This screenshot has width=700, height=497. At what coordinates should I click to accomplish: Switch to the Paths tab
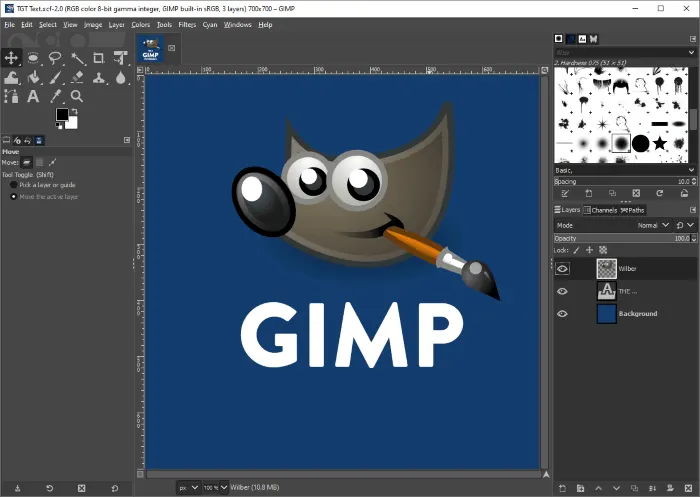633,210
